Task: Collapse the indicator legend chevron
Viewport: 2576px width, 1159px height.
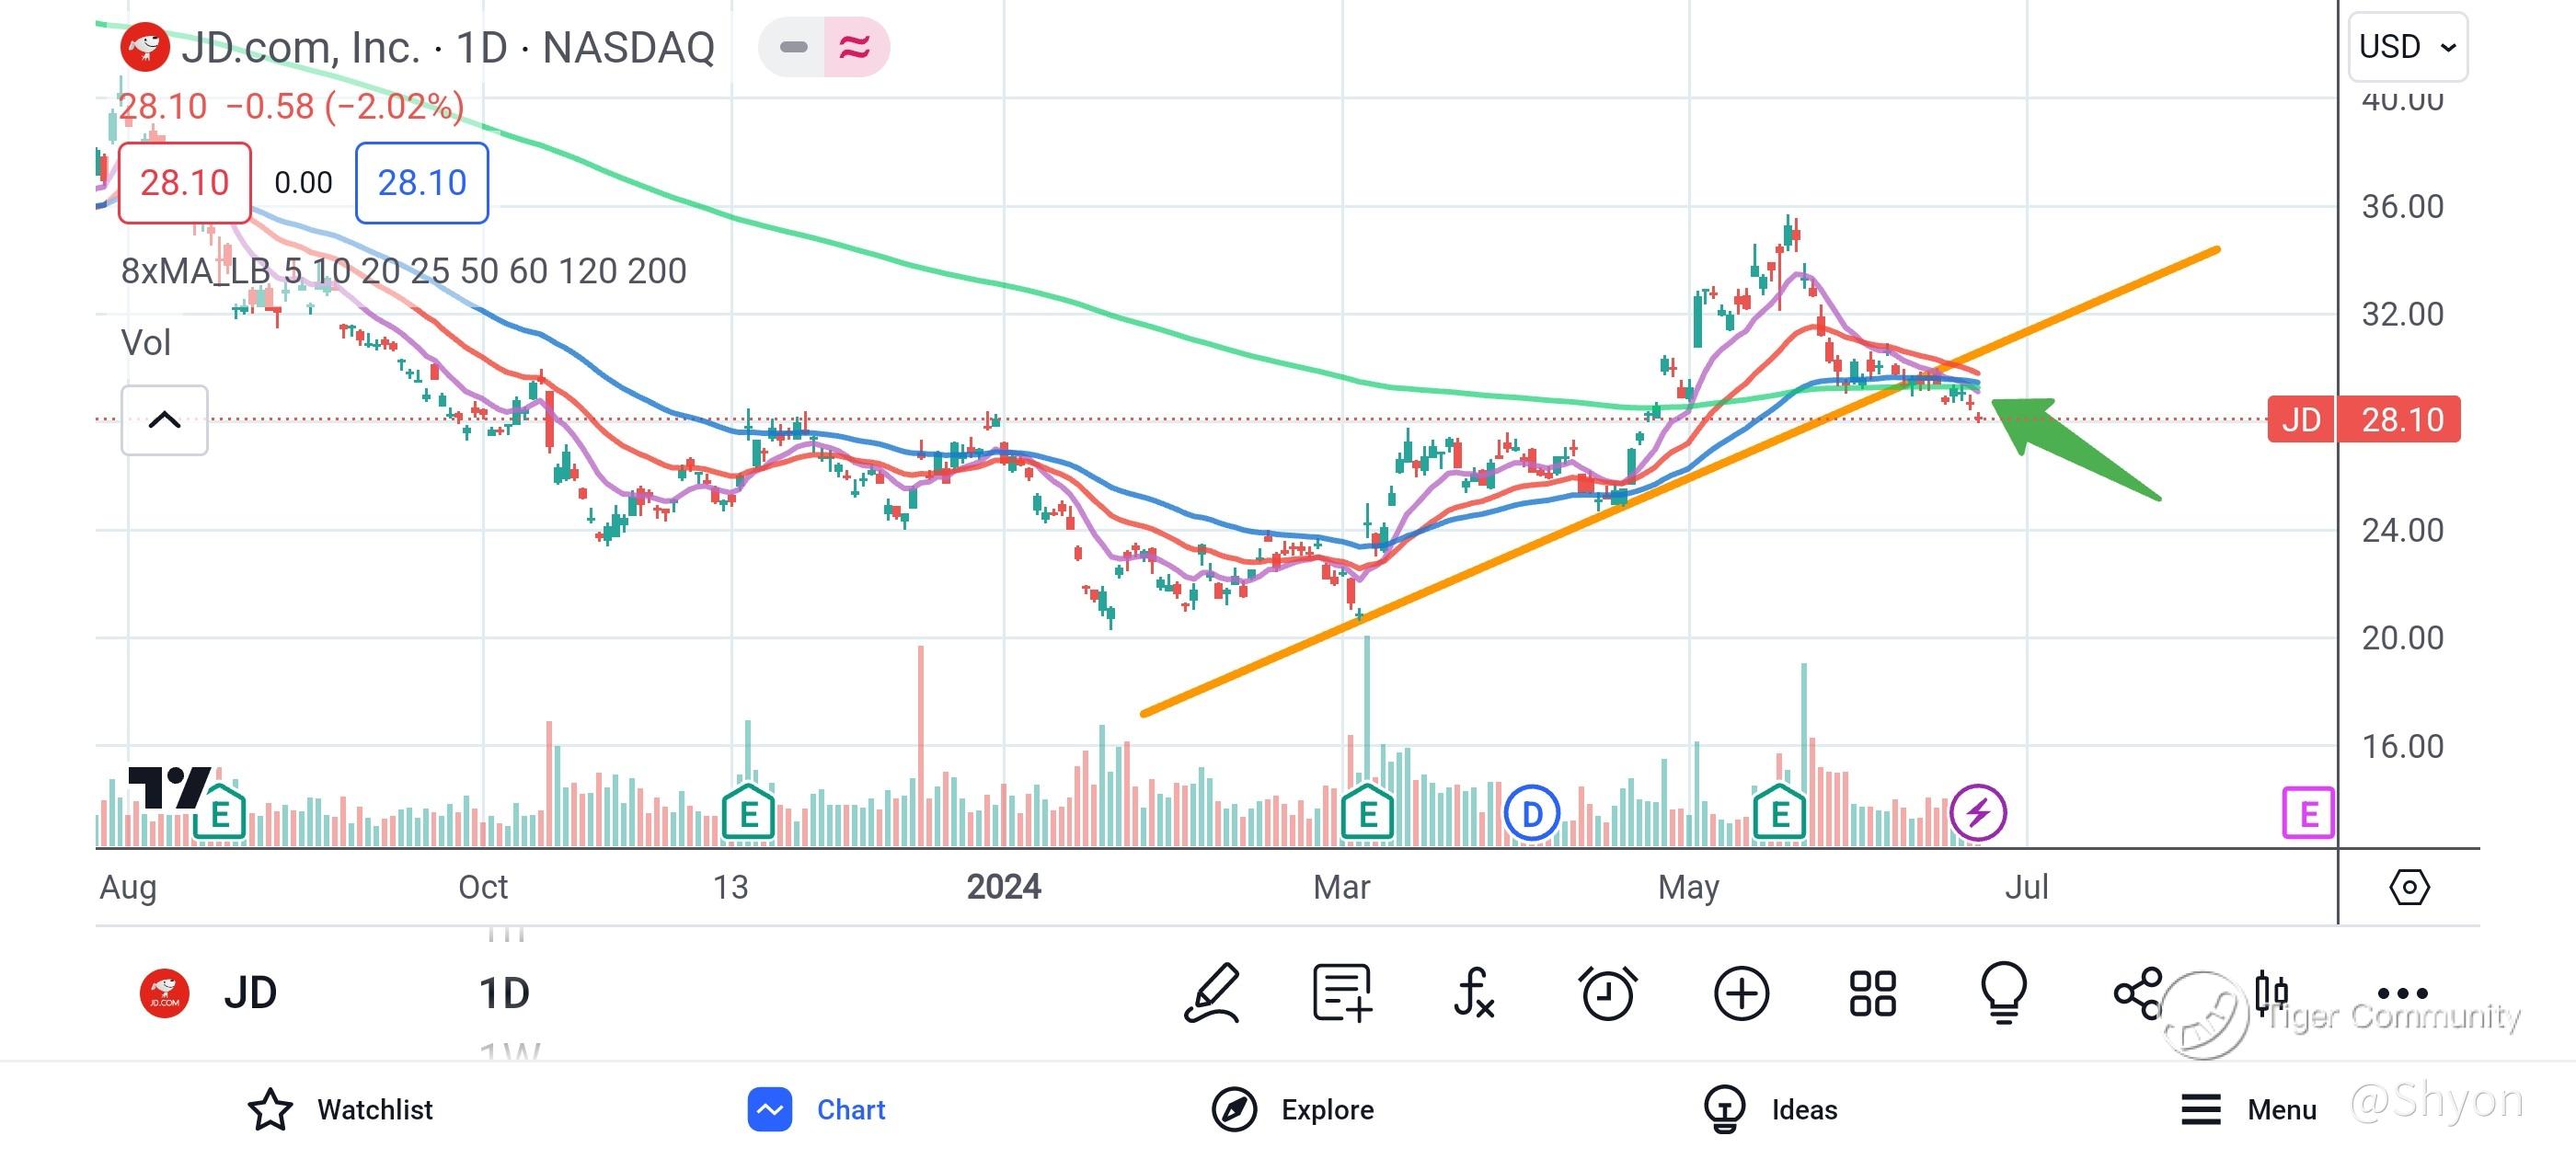Action: point(165,420)
